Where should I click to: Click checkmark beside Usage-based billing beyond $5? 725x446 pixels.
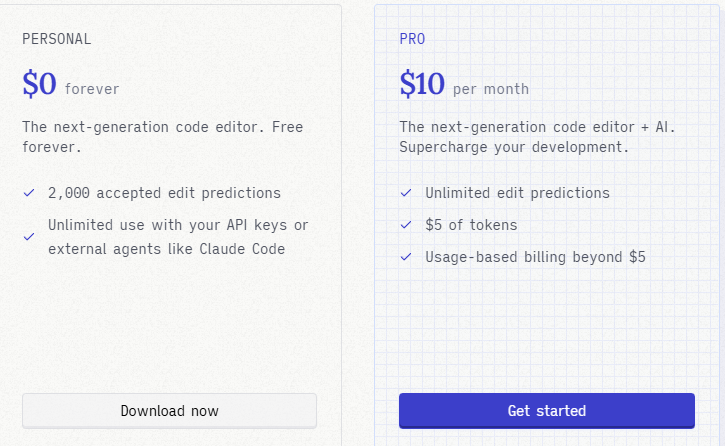406,257
